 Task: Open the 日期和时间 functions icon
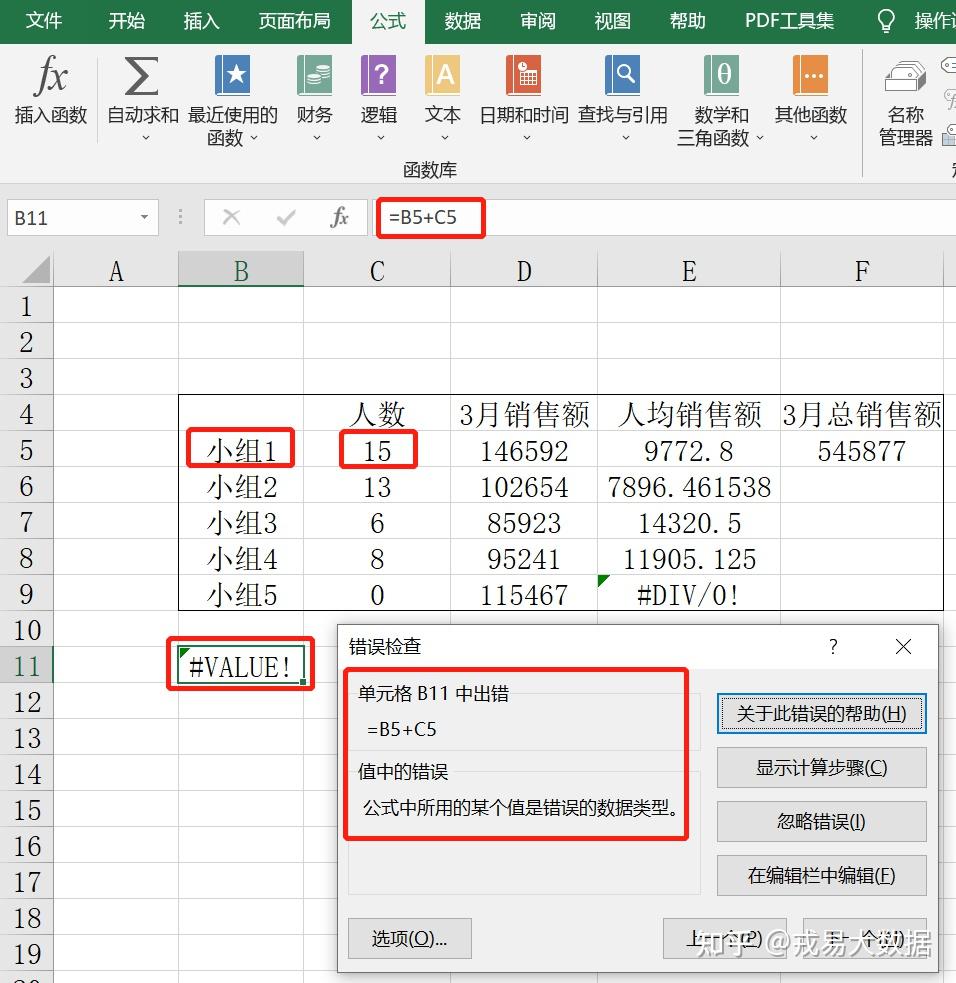tap(523, 75)
